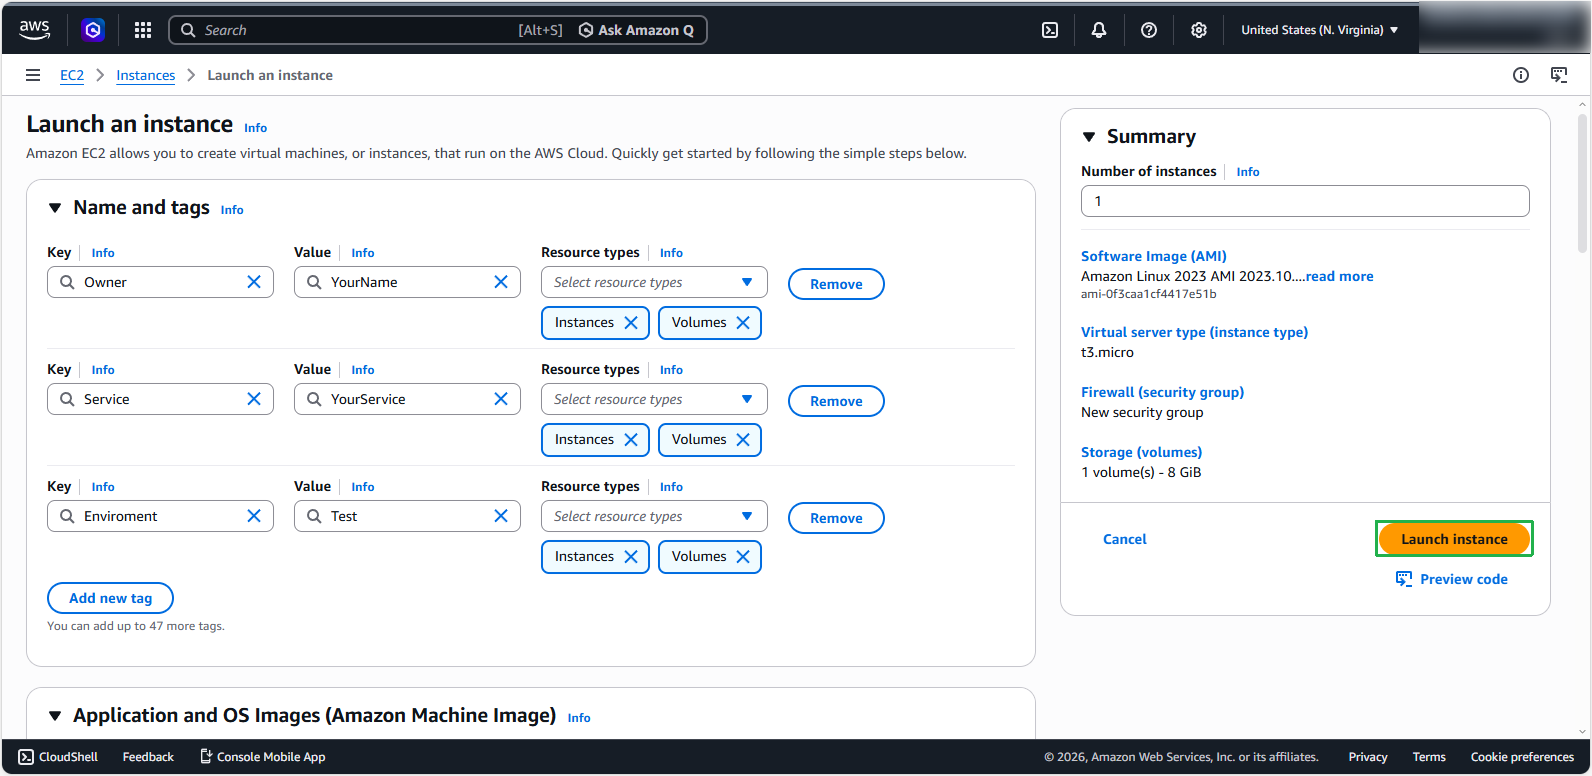Open Storage (volumes) summary link
The width and height of the screenshot is (1592, 776).
pyautogui.click(x=1141, y=452)
